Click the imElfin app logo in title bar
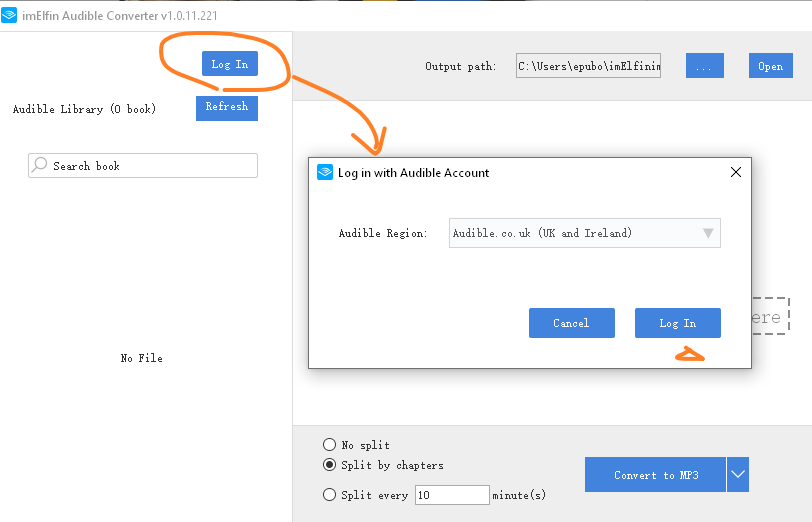The height and width of the screenshot is (522, 812). pos(9,15)
